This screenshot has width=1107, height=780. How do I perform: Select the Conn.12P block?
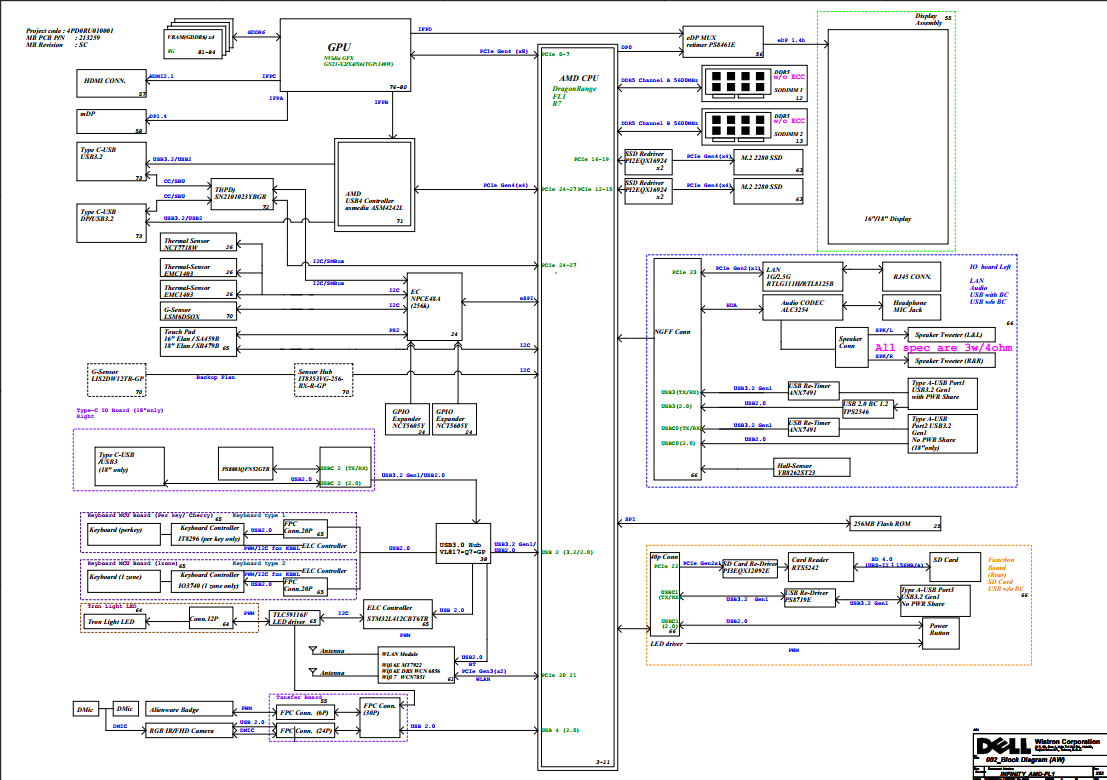coord(211,618)
